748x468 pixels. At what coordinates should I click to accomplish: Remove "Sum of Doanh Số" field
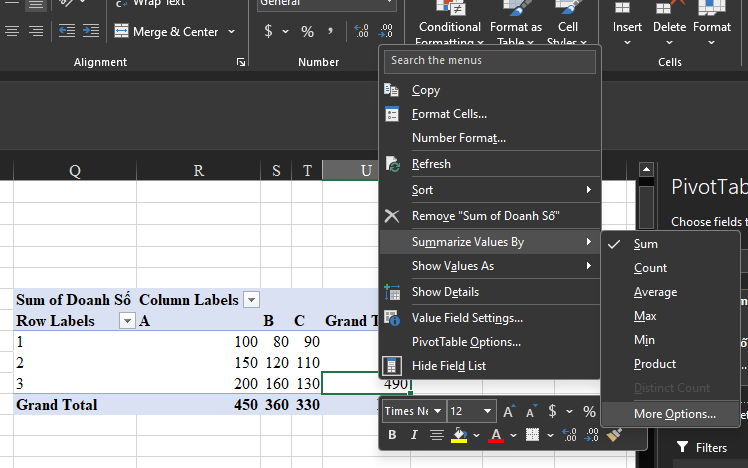485,216
